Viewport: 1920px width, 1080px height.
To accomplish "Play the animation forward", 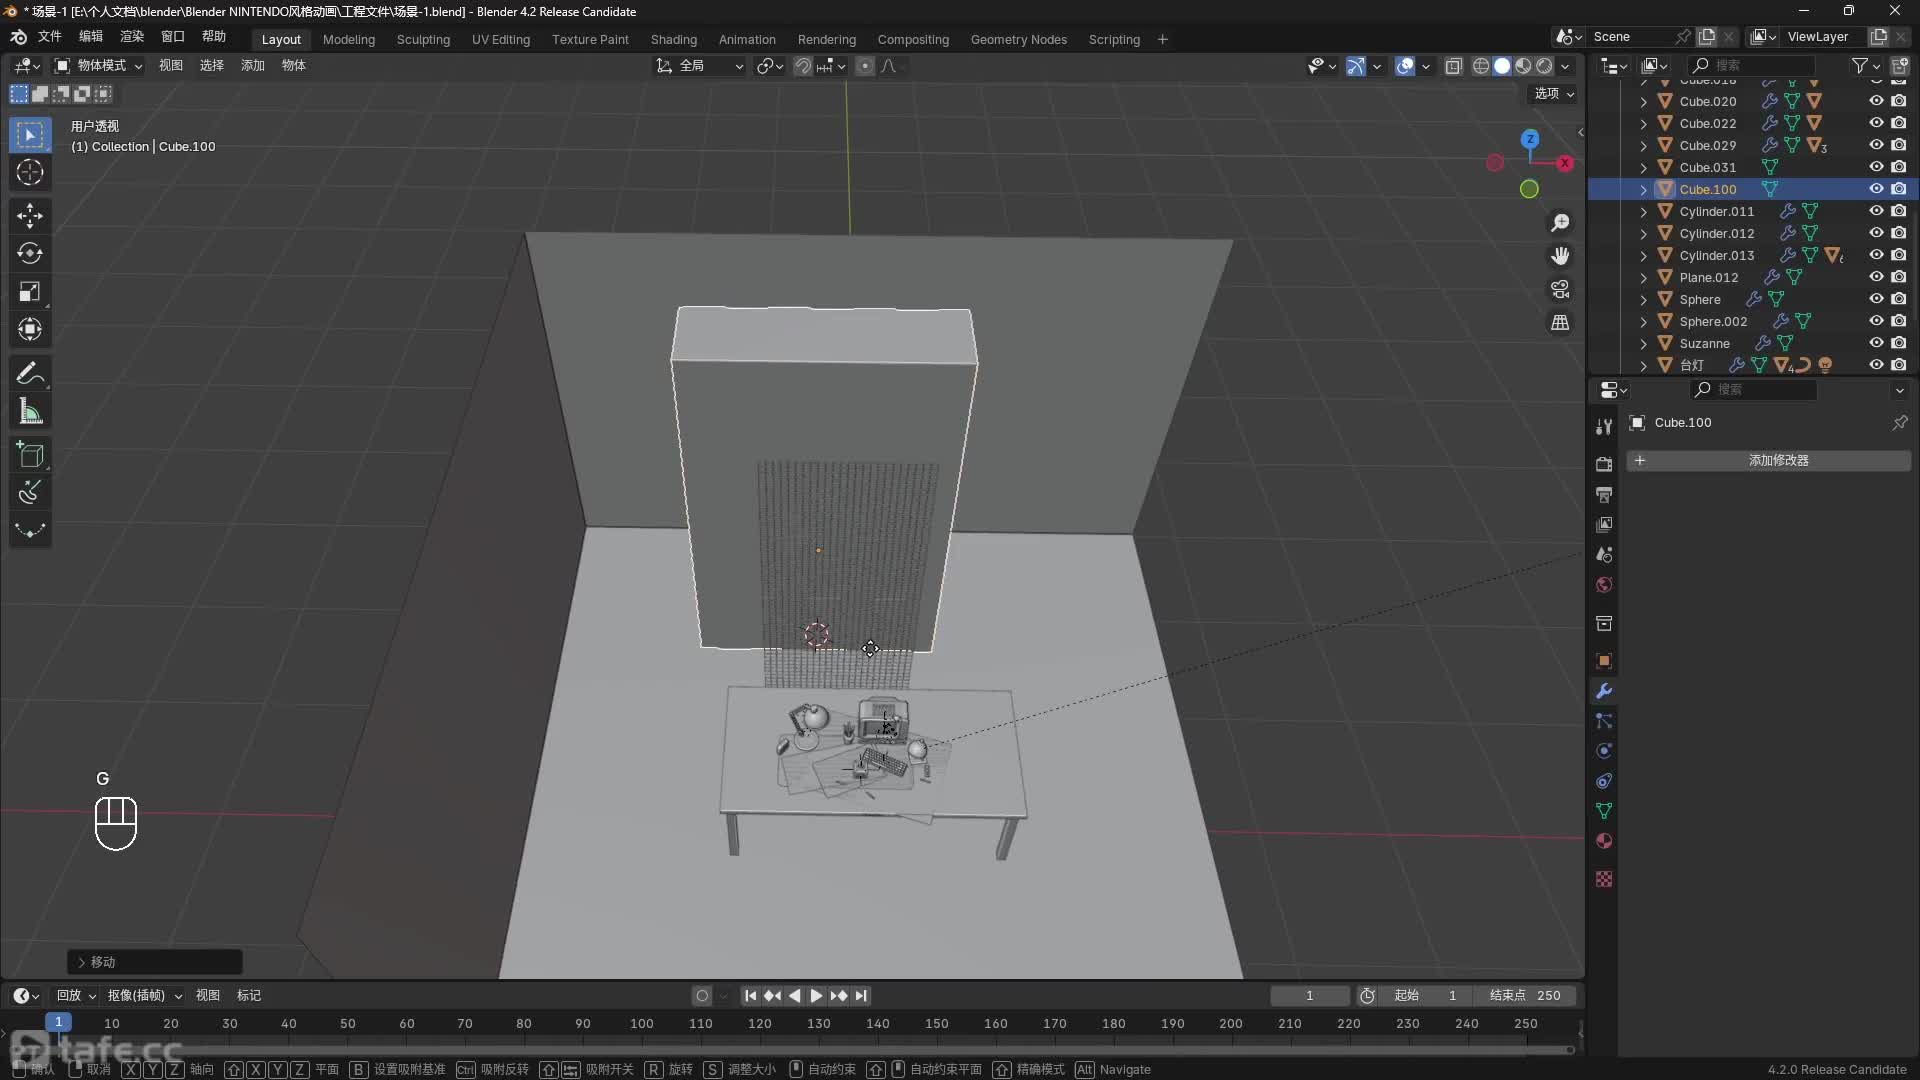I will 816,996.
